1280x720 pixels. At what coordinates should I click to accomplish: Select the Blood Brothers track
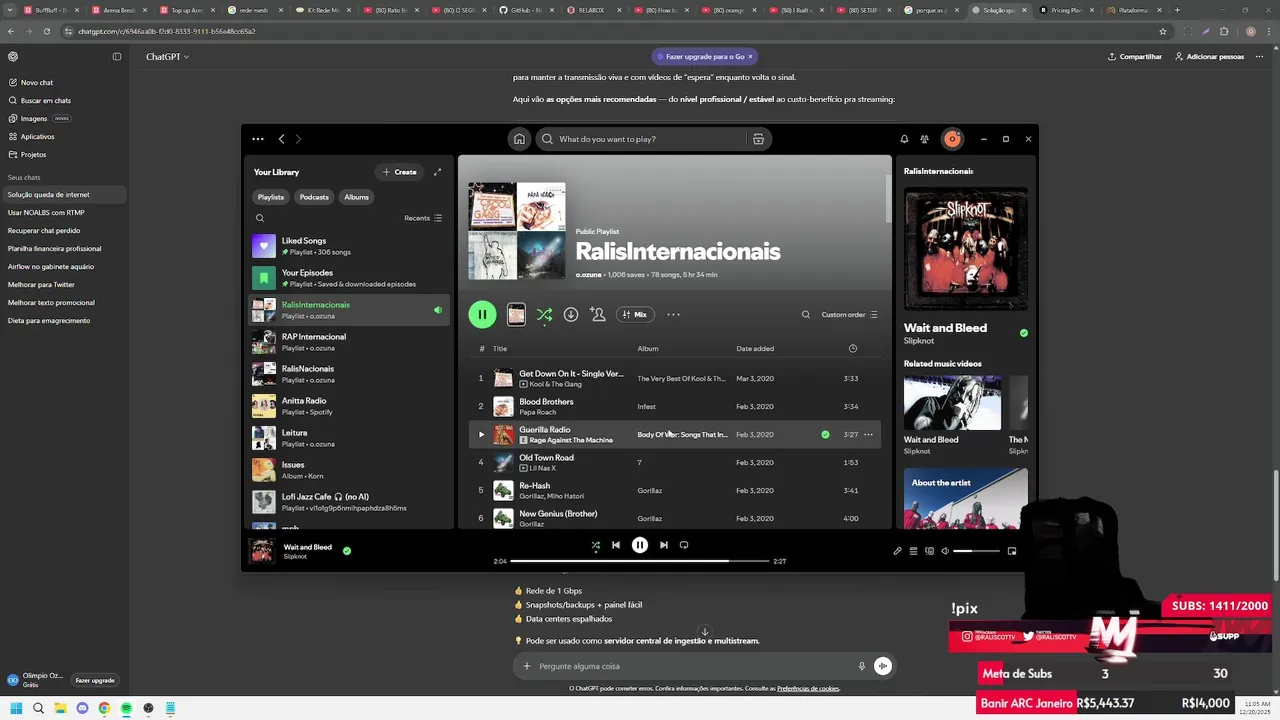[675, 406]
